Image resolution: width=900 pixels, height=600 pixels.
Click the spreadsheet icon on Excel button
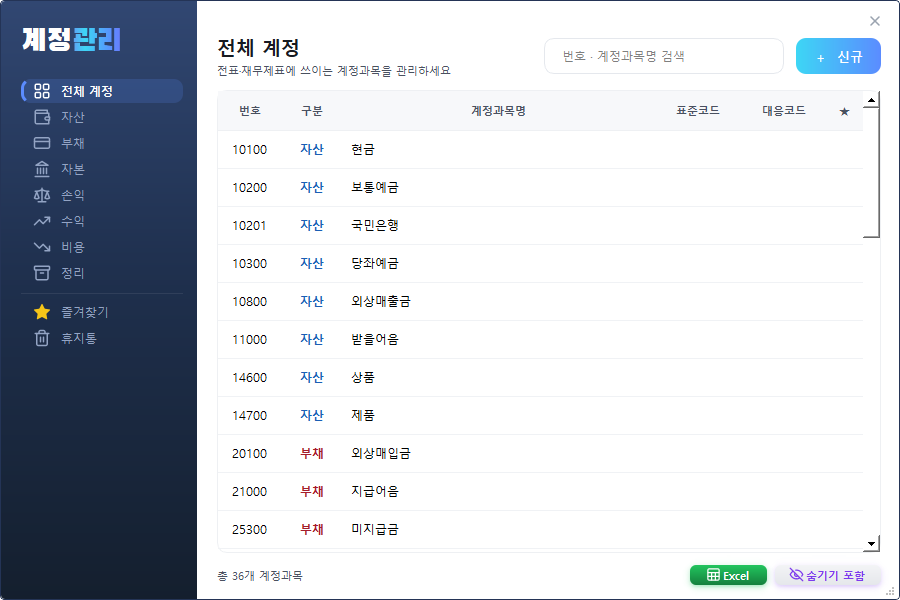click(x=713, y=575)
